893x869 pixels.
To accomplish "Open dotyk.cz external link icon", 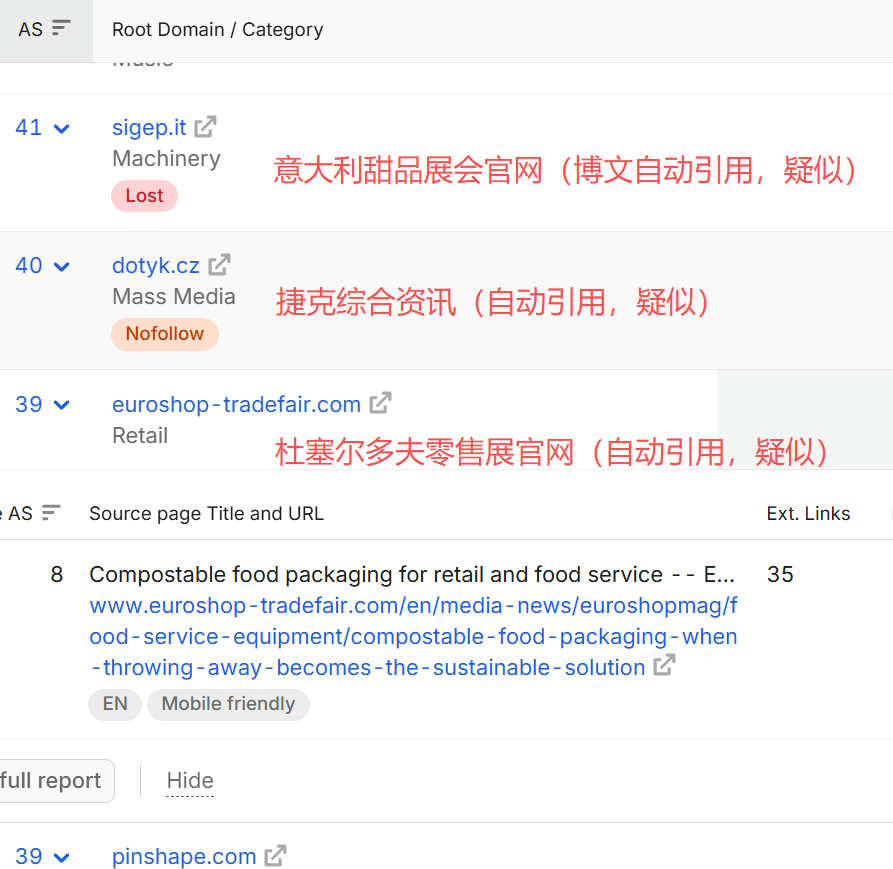I will pos(219,265).
